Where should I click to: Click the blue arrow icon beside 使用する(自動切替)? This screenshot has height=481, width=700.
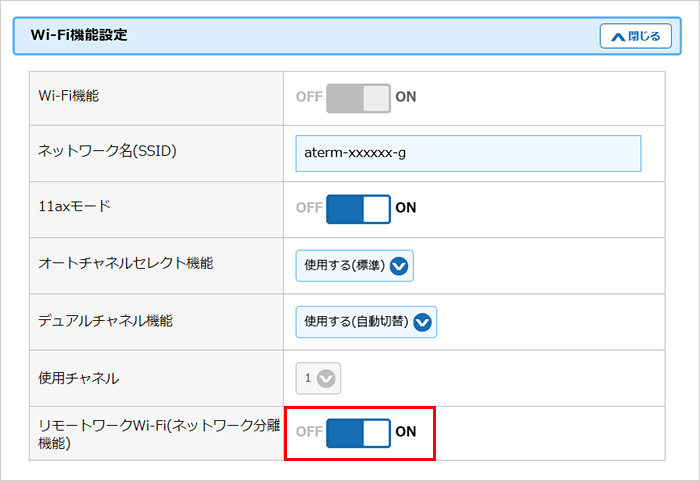(423, 322)
